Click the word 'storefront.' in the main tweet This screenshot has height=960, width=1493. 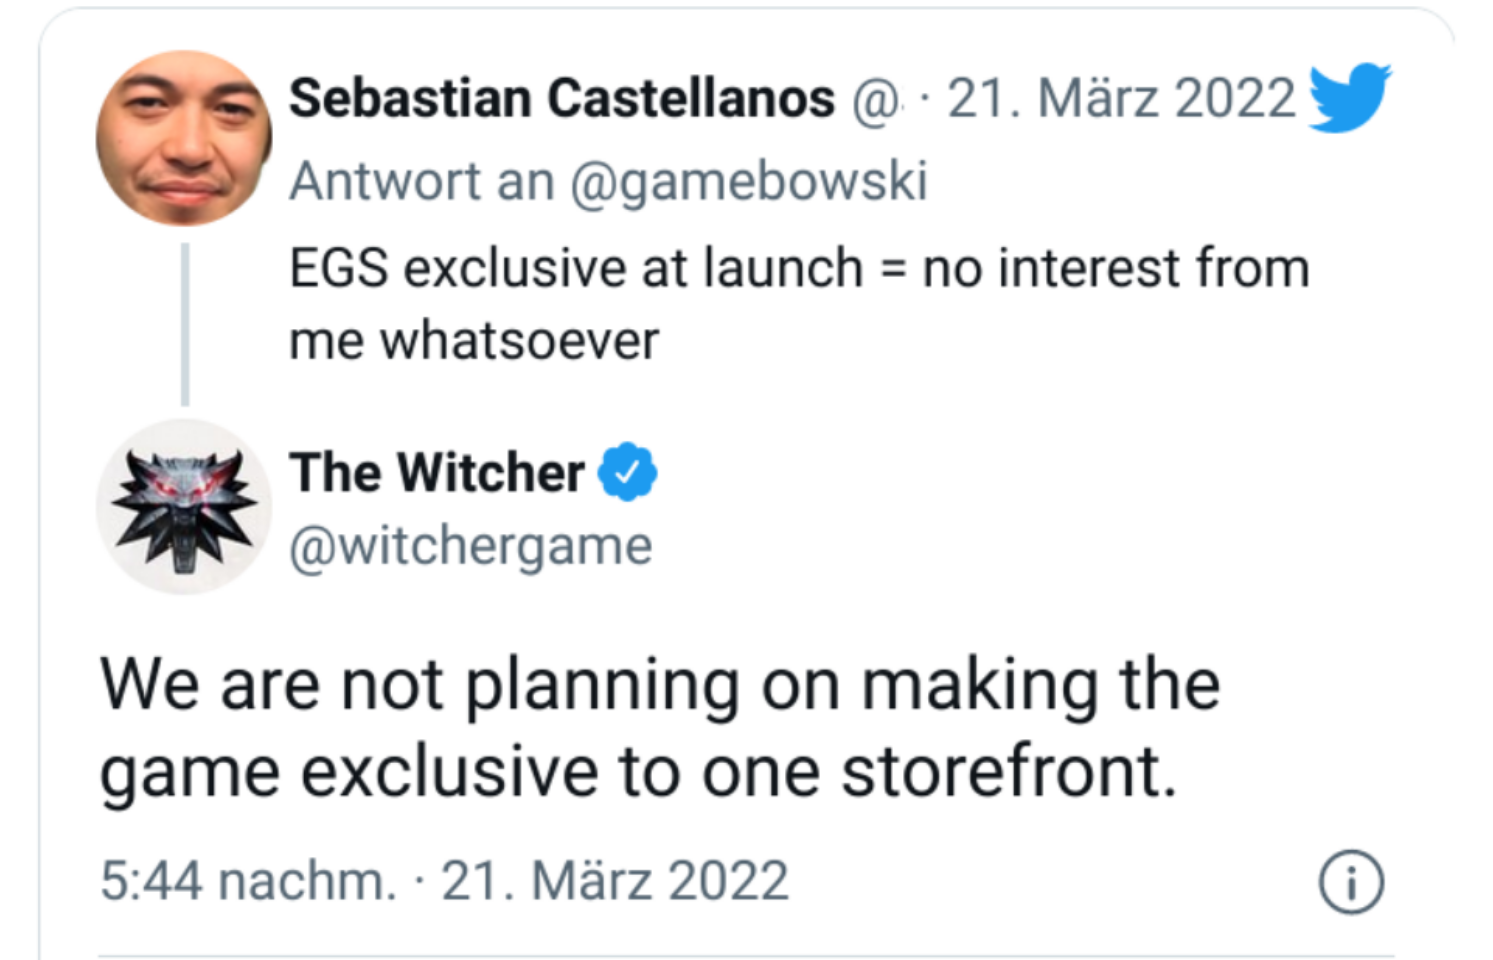coord(1008,773)
